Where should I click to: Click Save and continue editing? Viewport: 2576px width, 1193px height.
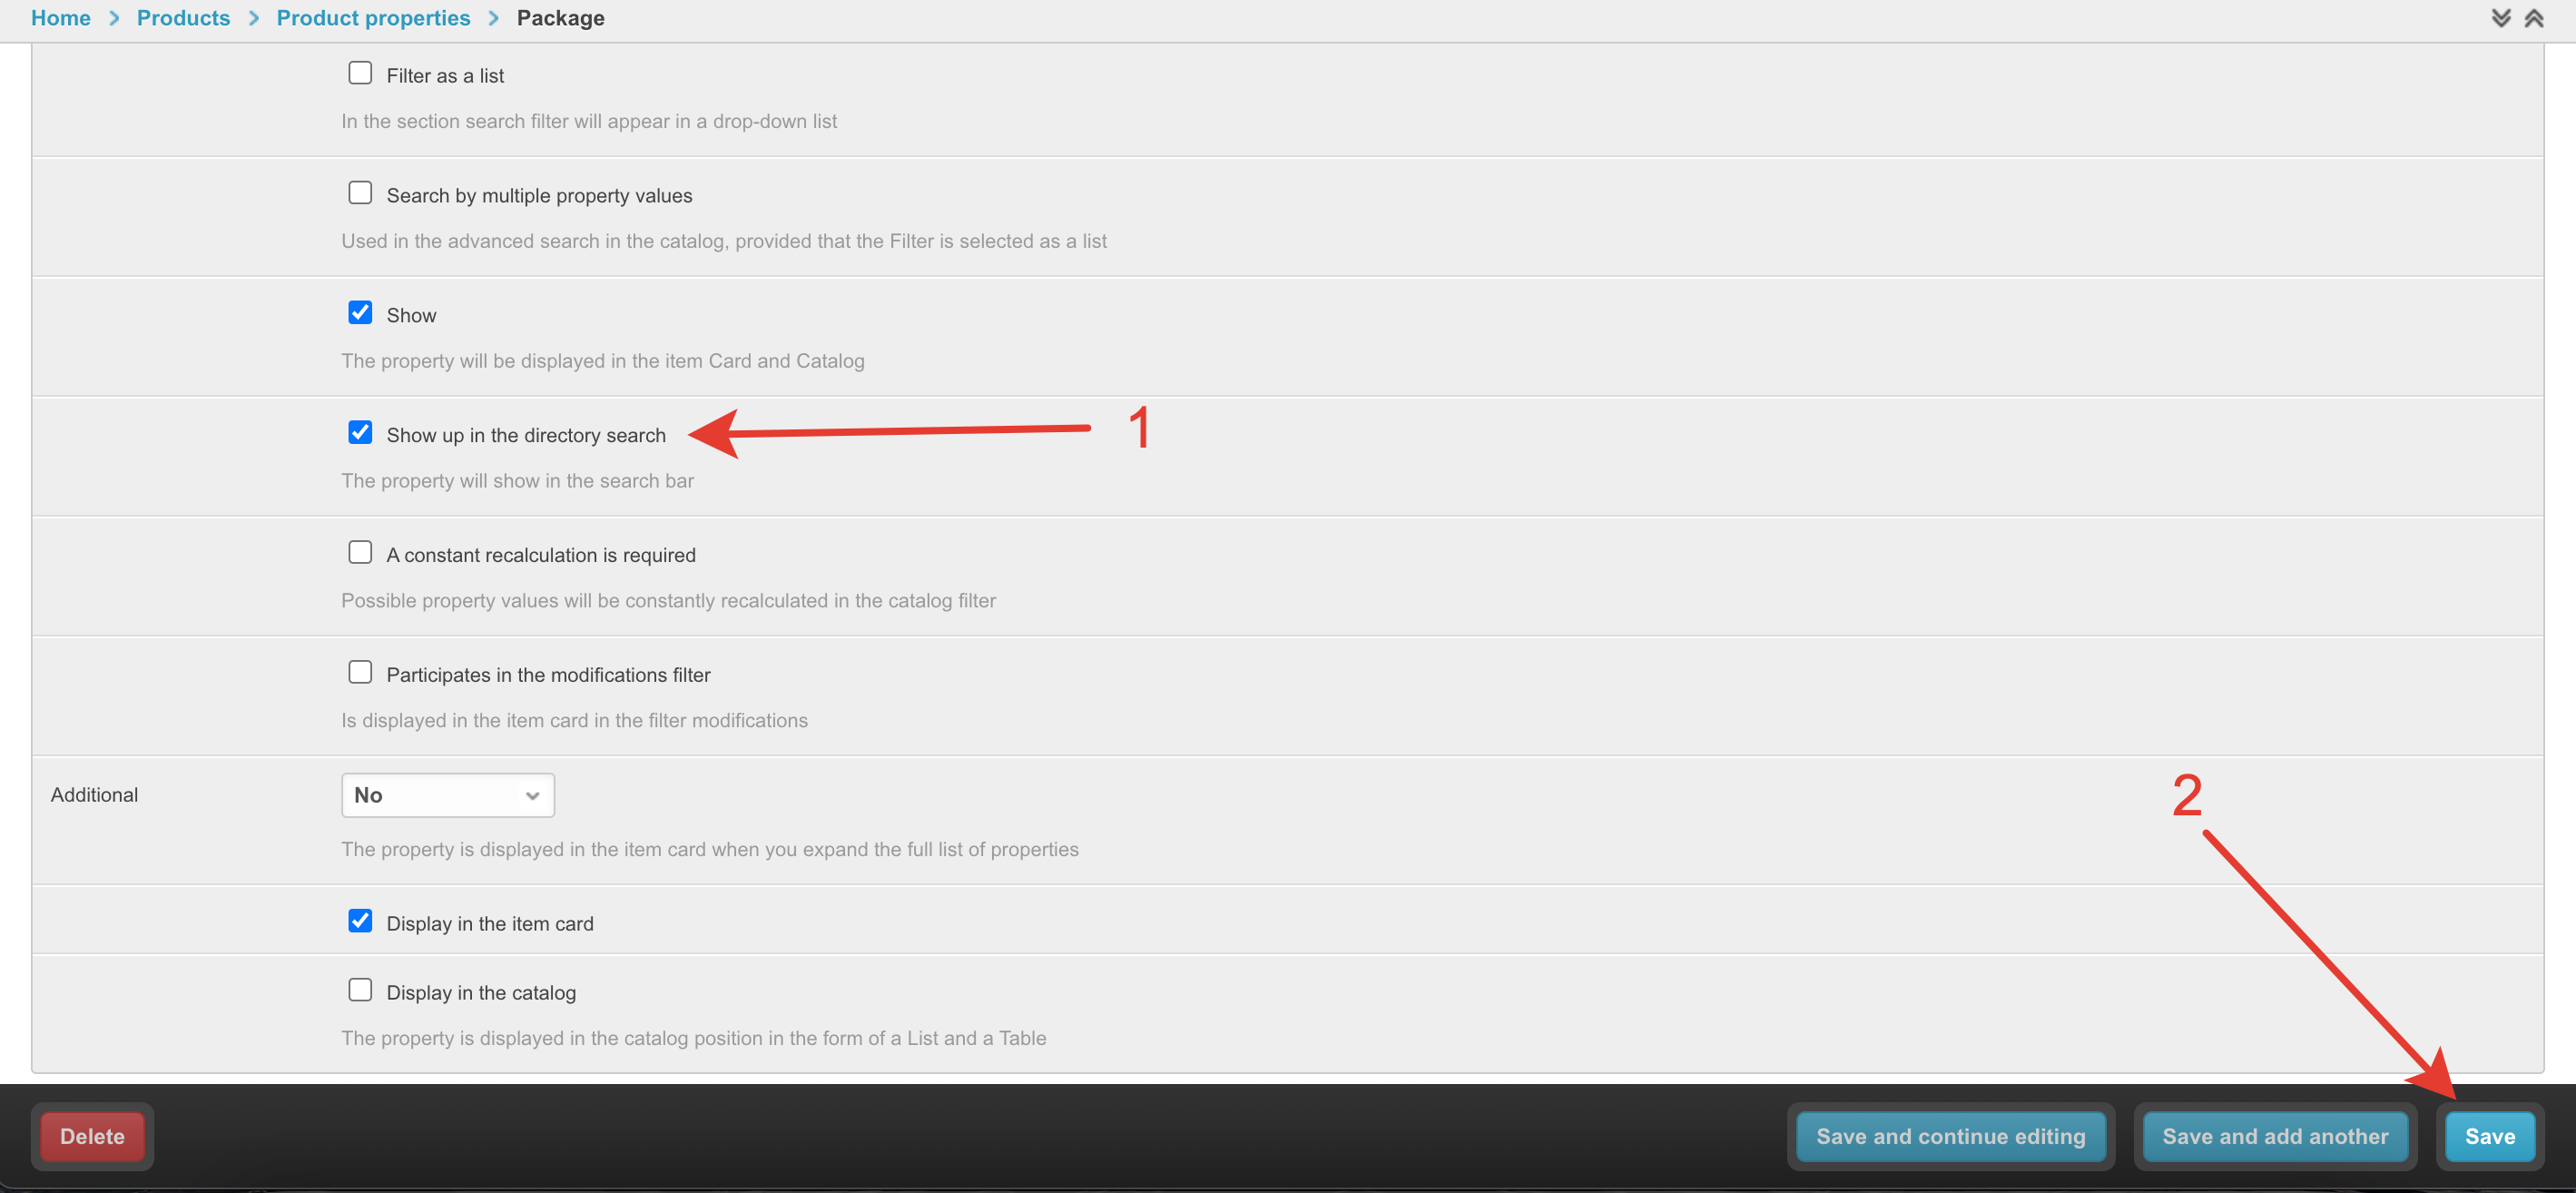(x=1950, y=1136)
